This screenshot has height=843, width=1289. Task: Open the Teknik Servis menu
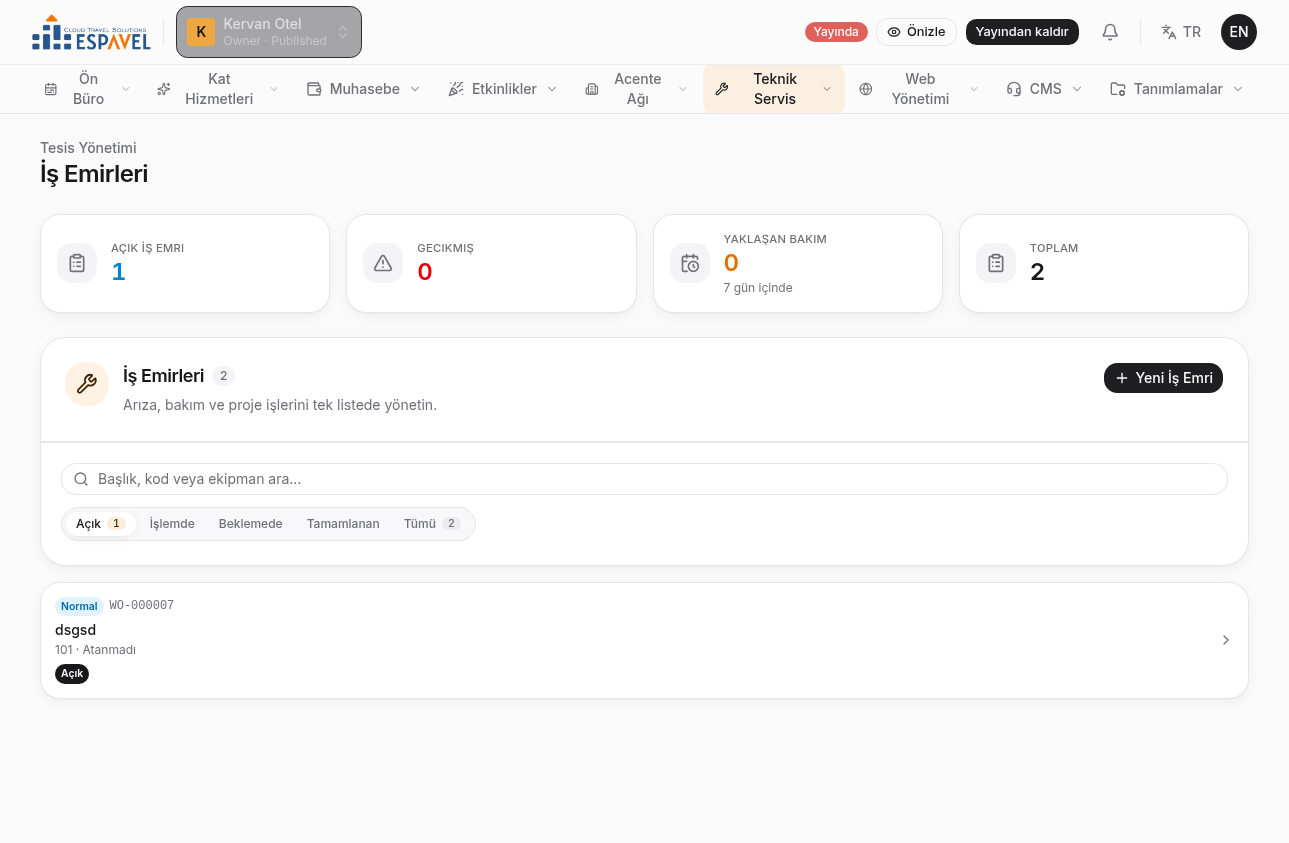point(774,89)
